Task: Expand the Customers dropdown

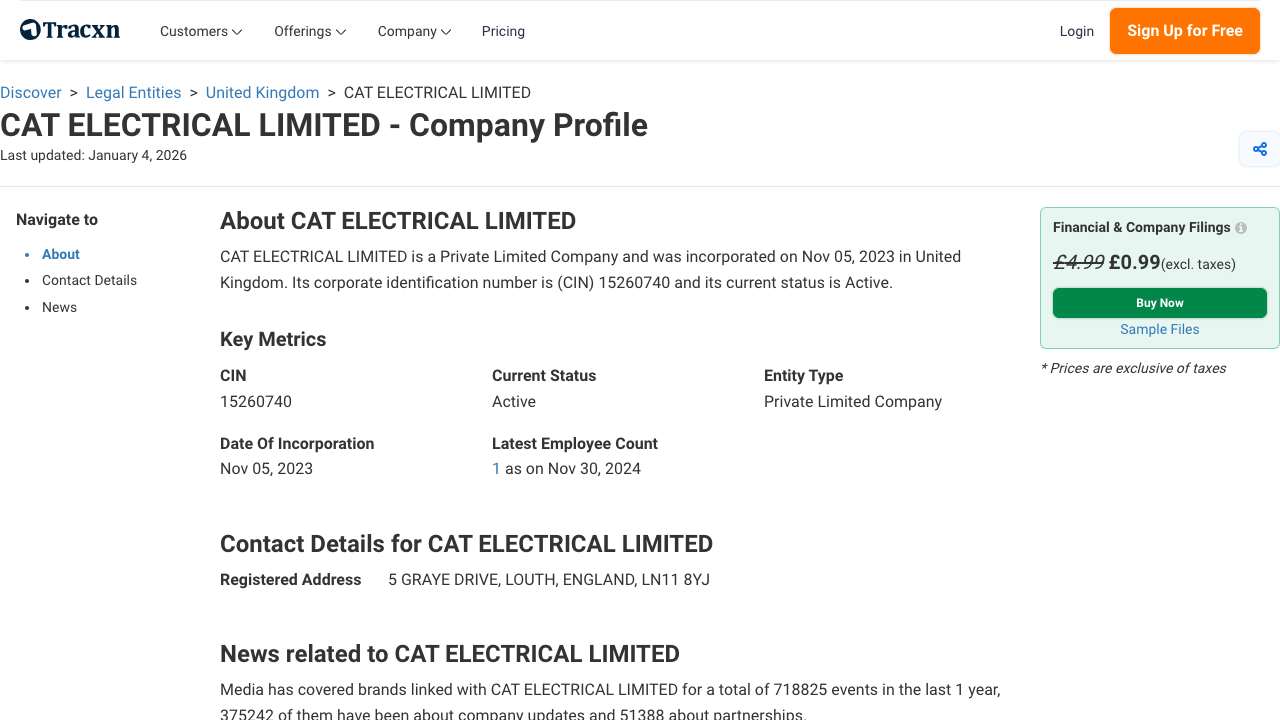Action: pos(200,31)
